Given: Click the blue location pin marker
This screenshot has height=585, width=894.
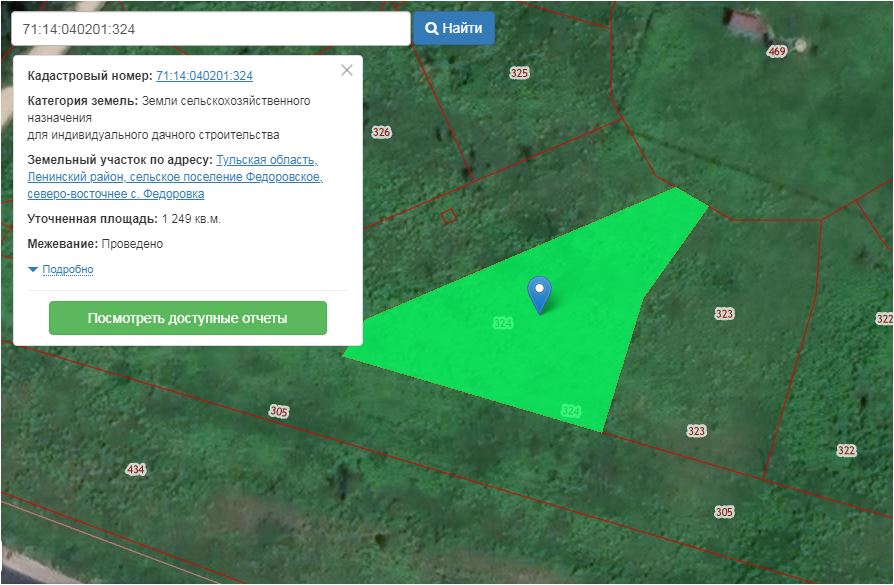Looking at the screenshot, I should tap(539, 292).
